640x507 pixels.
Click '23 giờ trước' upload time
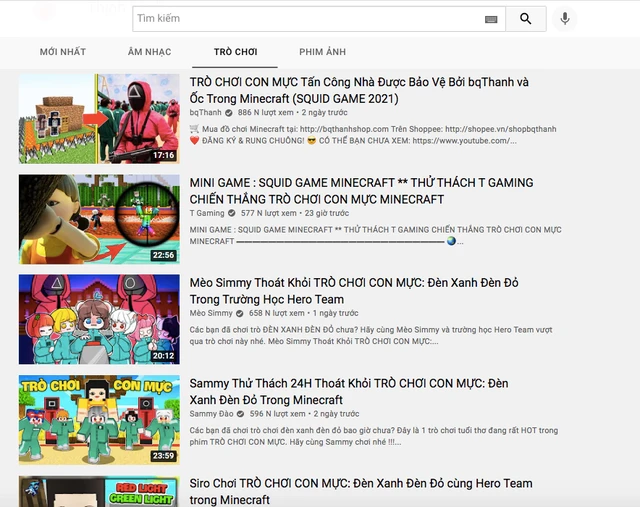click(x=327, y=213)
